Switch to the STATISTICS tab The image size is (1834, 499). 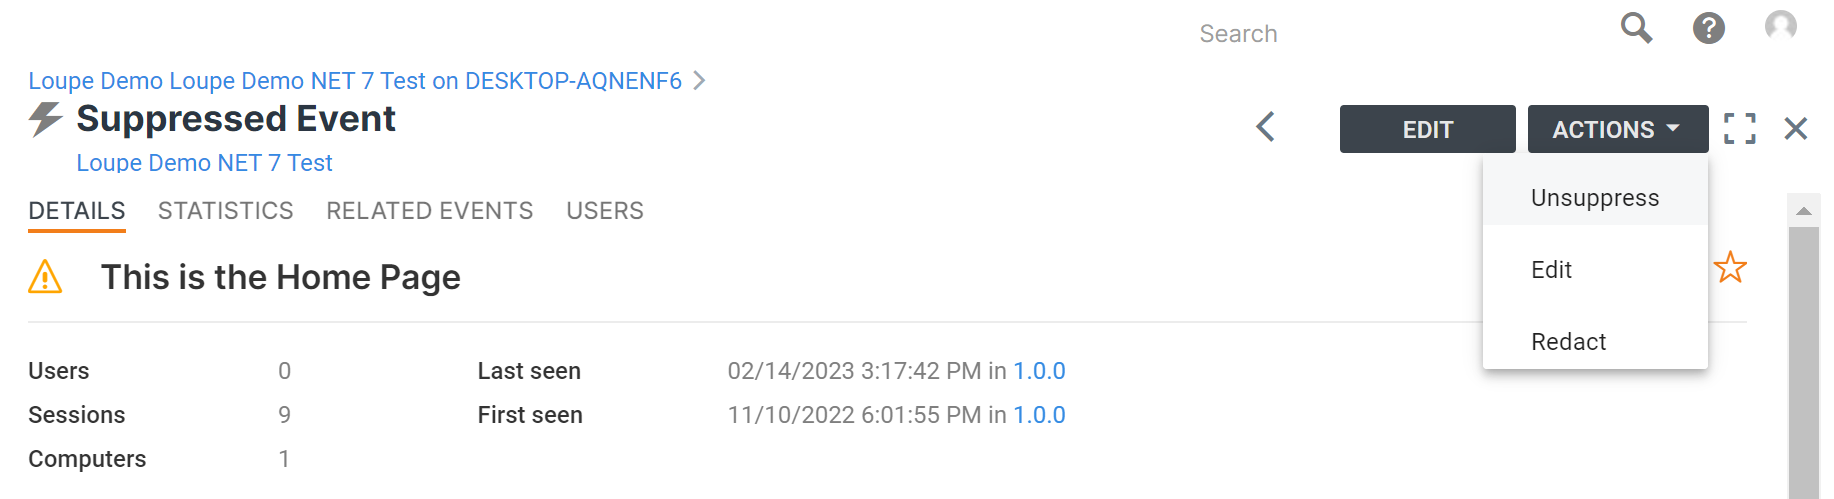pyautogui.click(x=226, y=211)
